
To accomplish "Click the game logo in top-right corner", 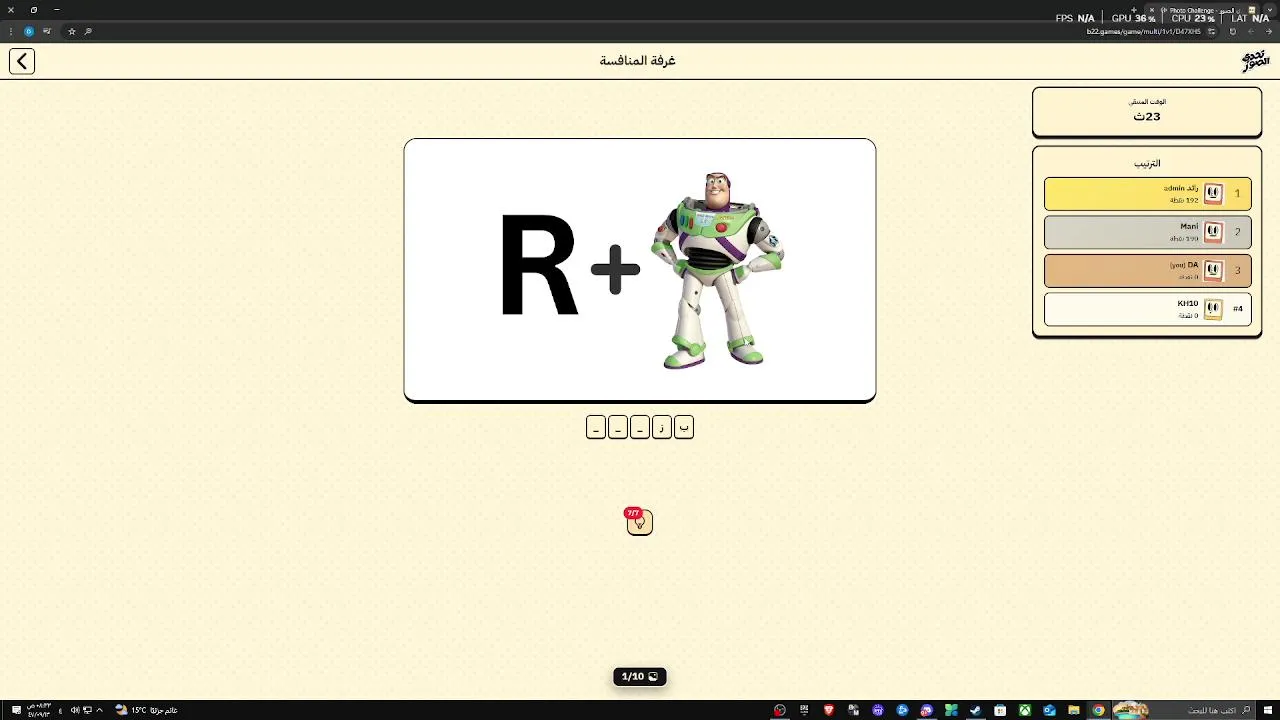I will pos(1255,61).
